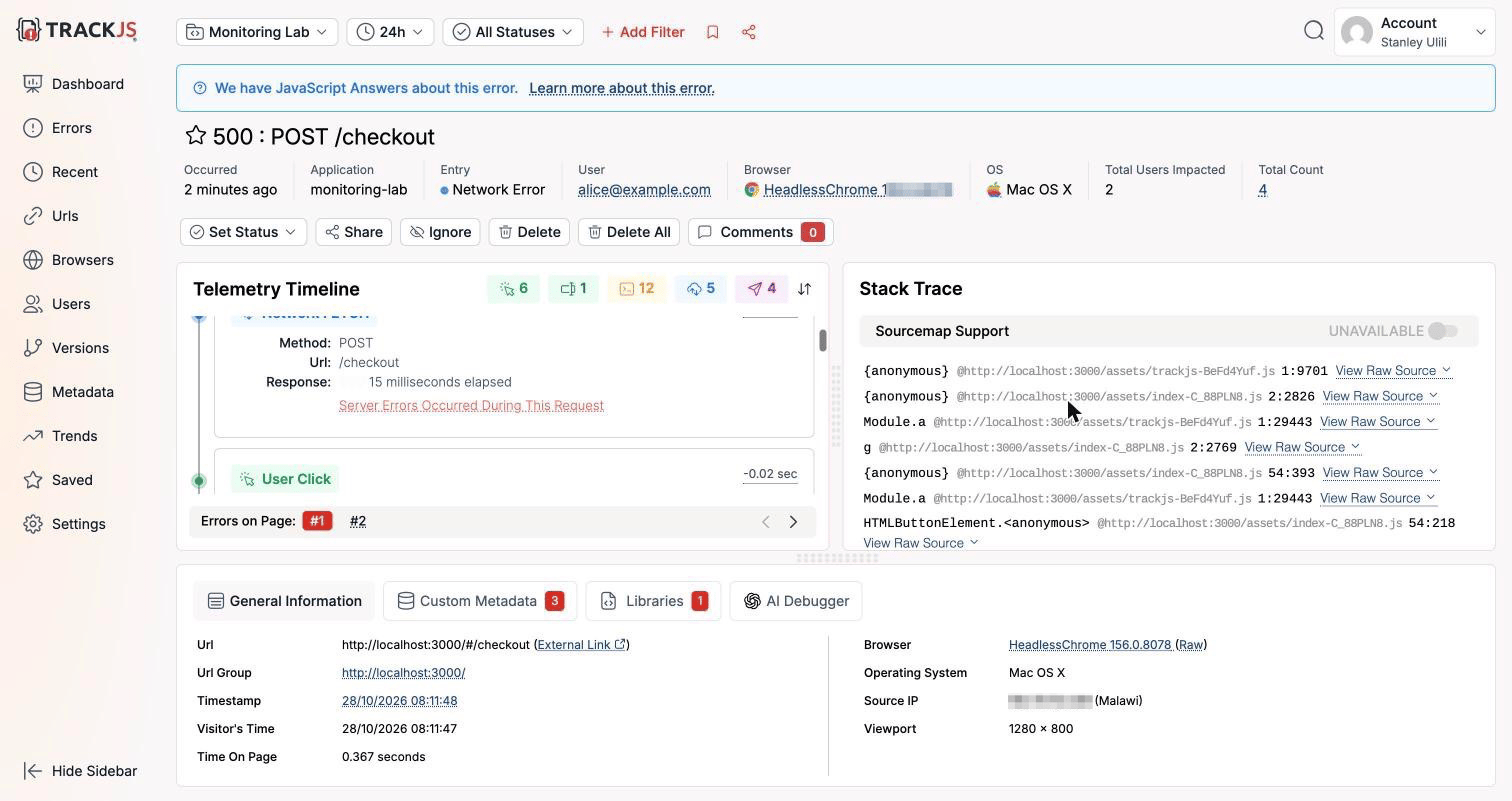Open the AI Debugger tab
The width and height of the screenshot is (1512, 801).
coord(796,601)
